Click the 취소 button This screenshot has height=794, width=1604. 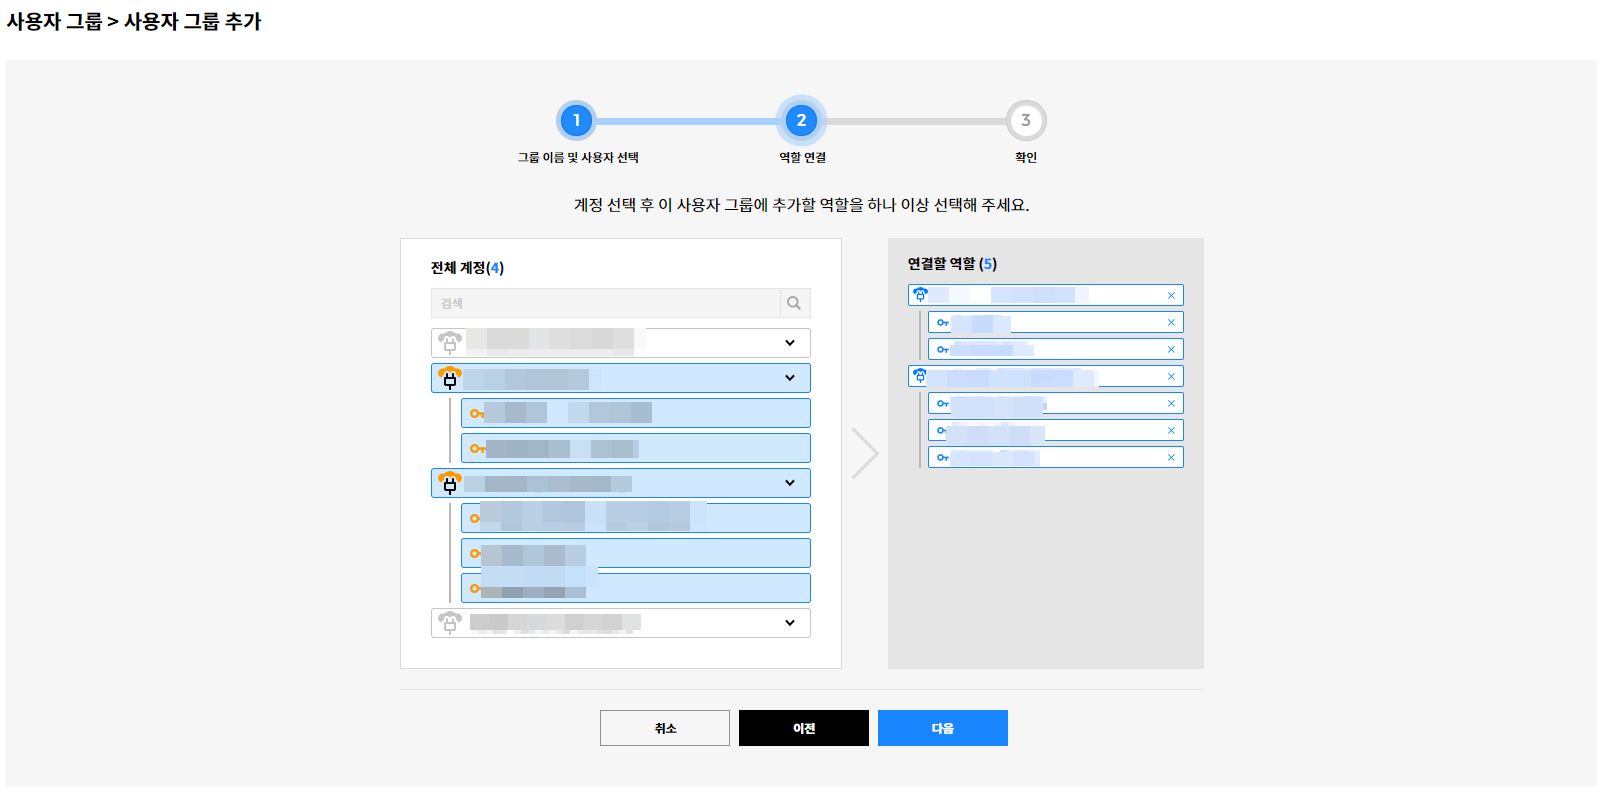click(x=665, y=728)
